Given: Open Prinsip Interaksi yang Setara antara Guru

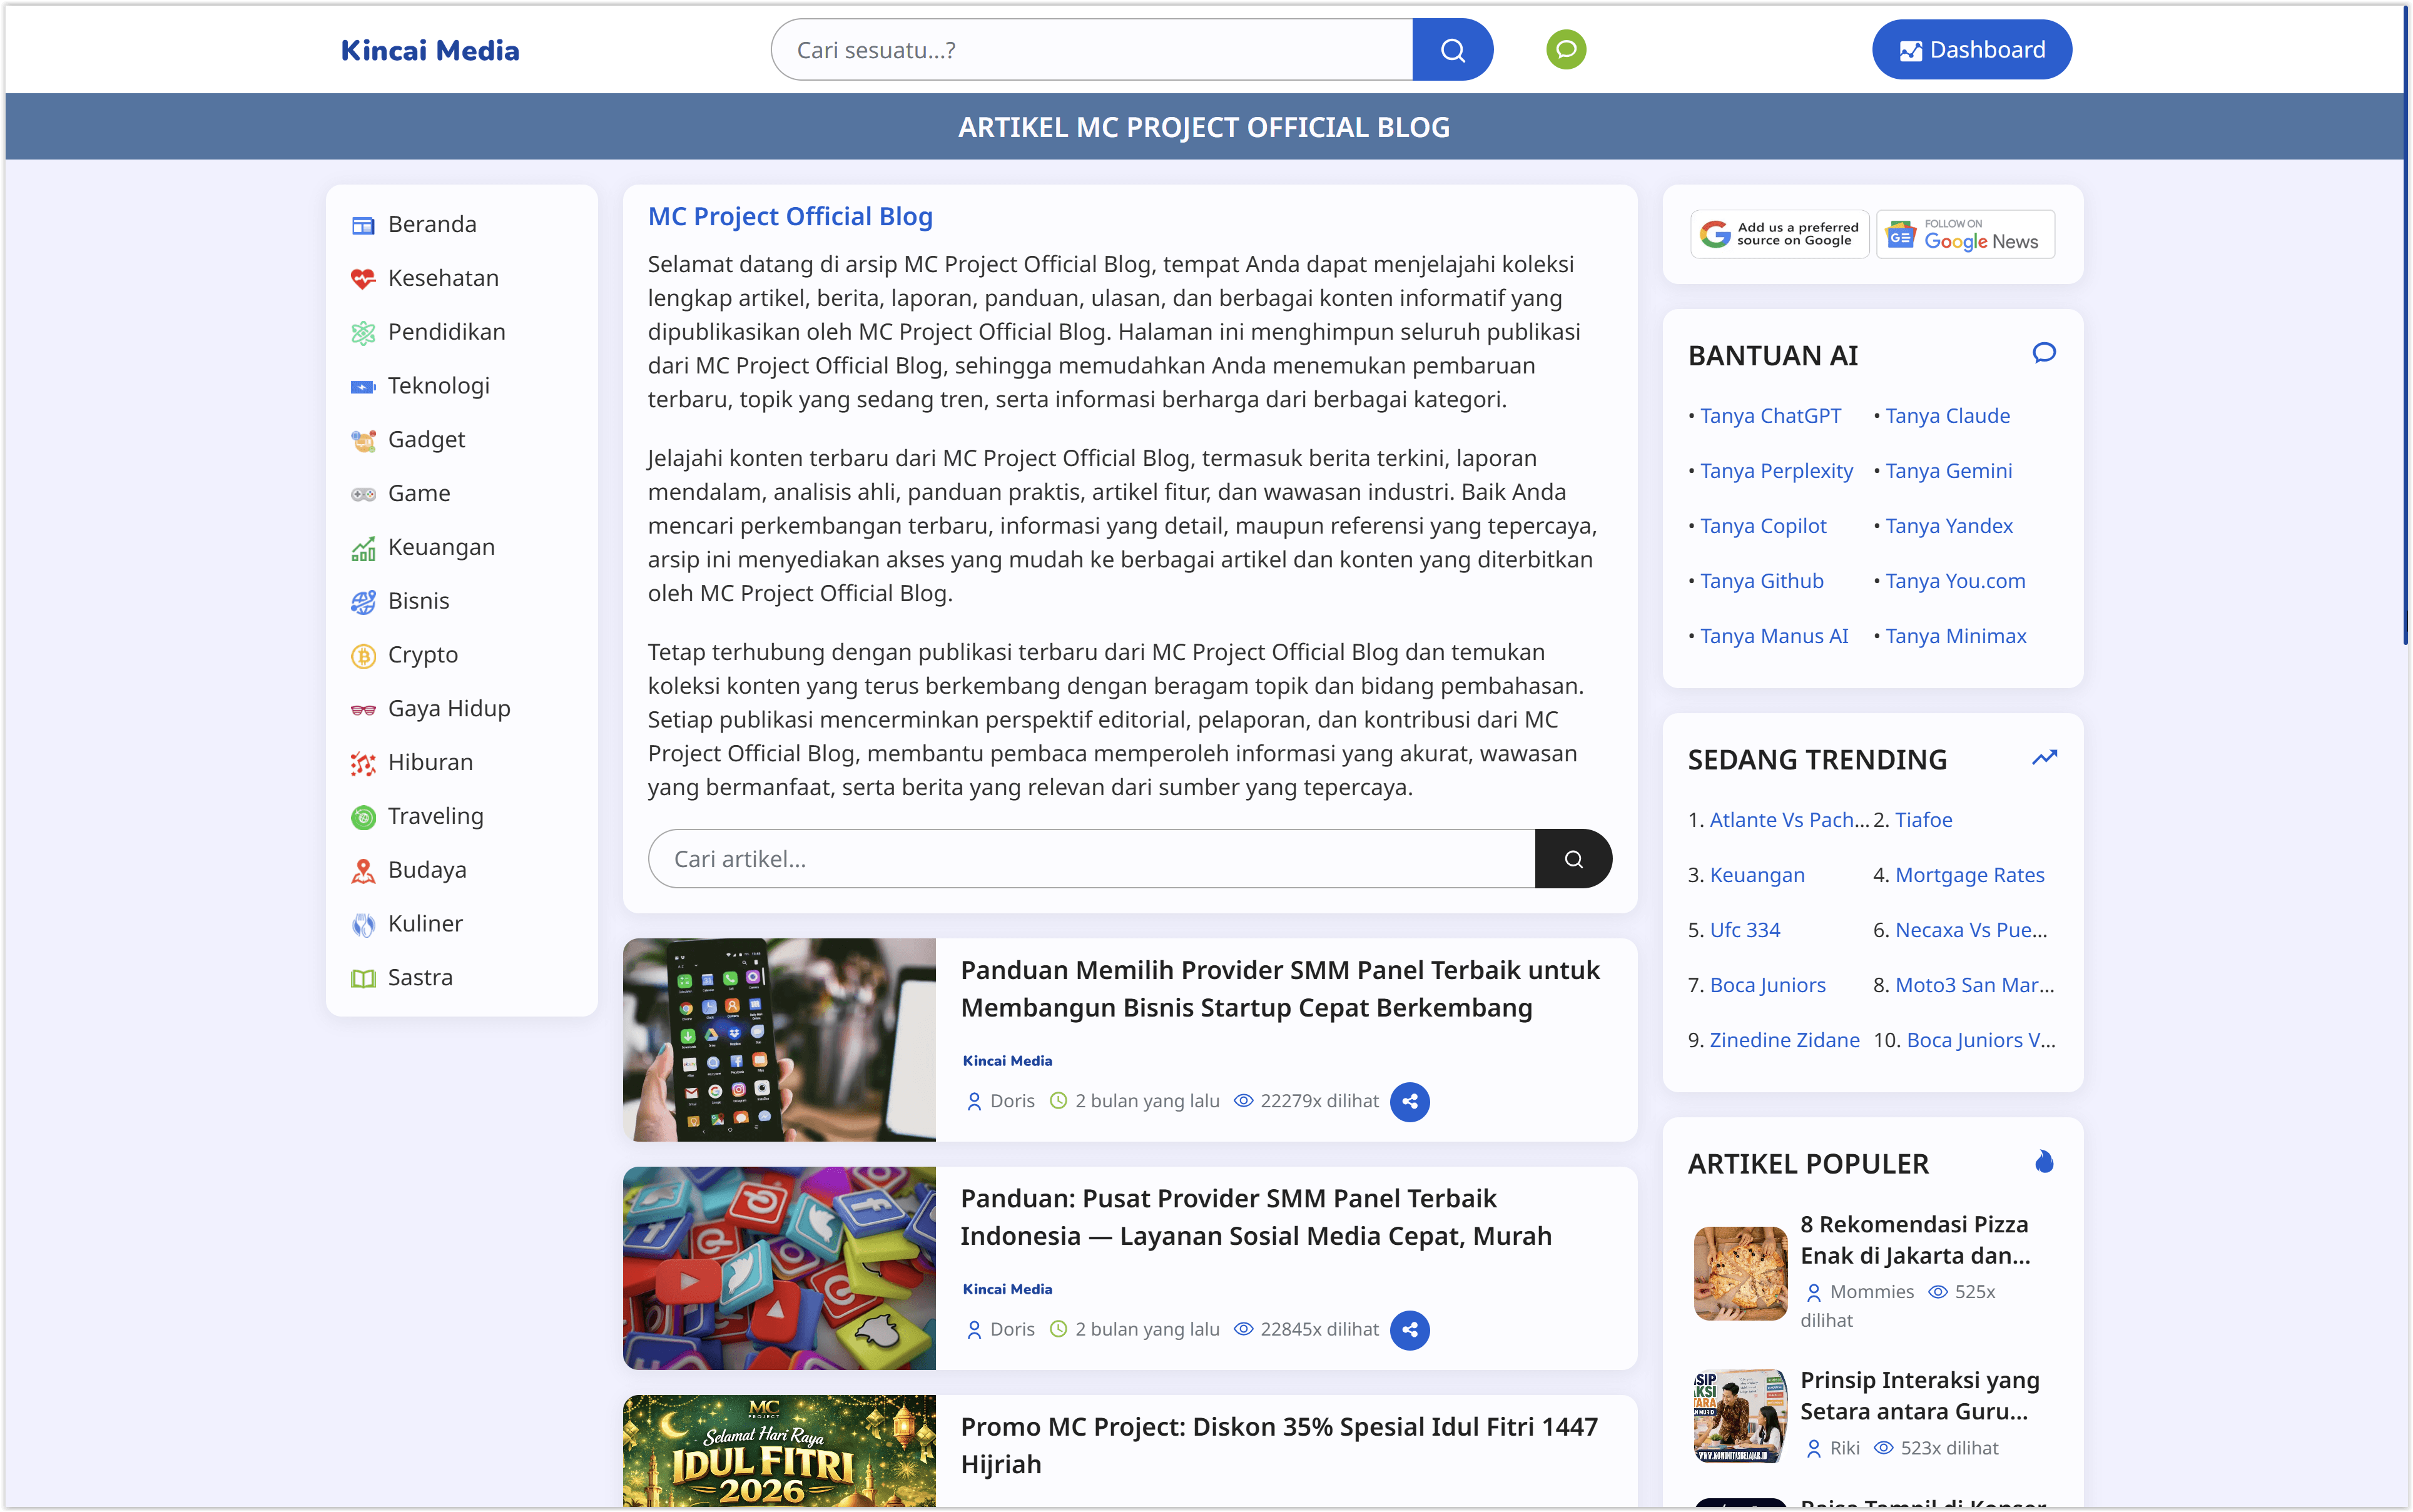Looking at the screenshot, I should [x=1919, y=1396].
